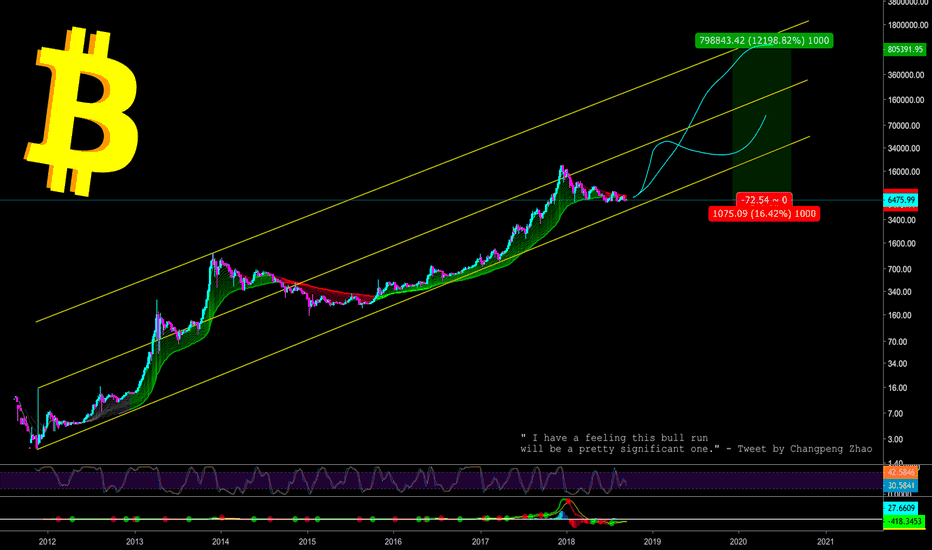Click the "160.00" price axis label
Screen dimensions: 932x550
pos(900,315)
